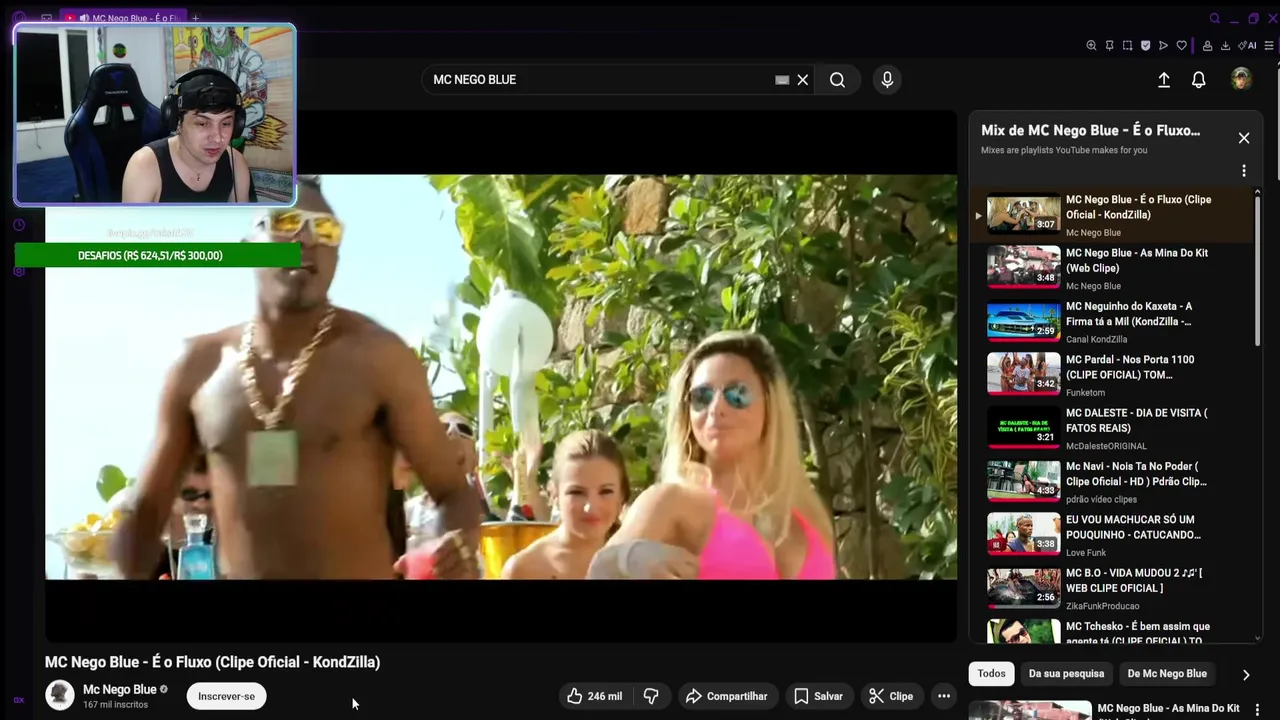Dislike the video

coord(651,696)
